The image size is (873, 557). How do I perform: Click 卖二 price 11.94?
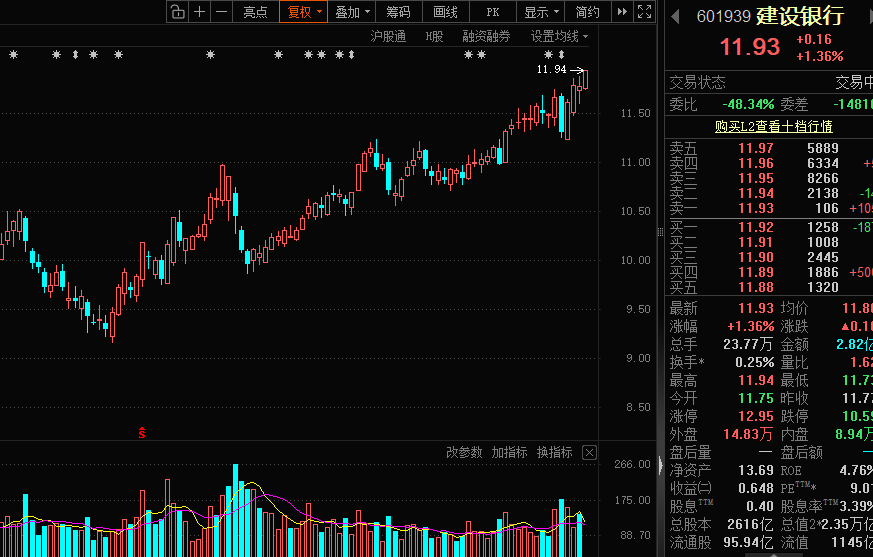[x=756, y=193]
